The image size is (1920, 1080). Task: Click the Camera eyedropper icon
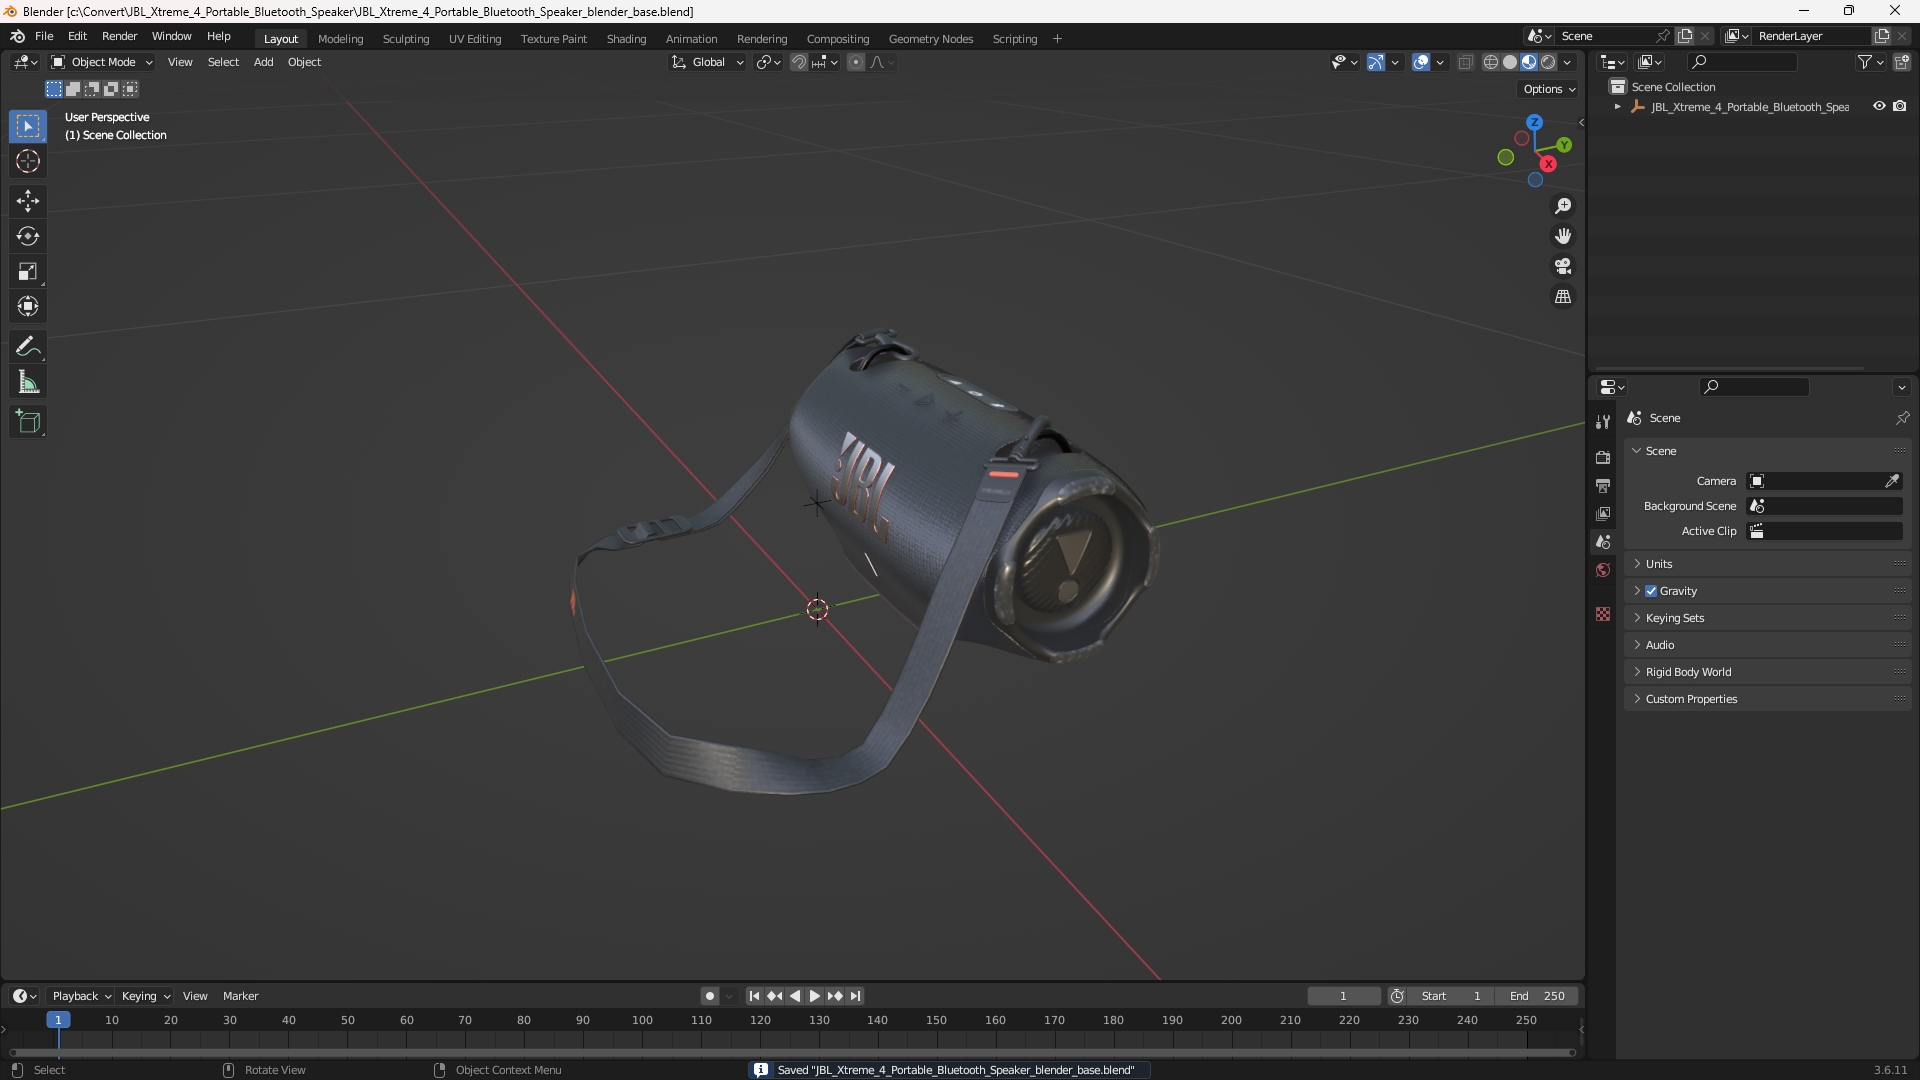1892,481
